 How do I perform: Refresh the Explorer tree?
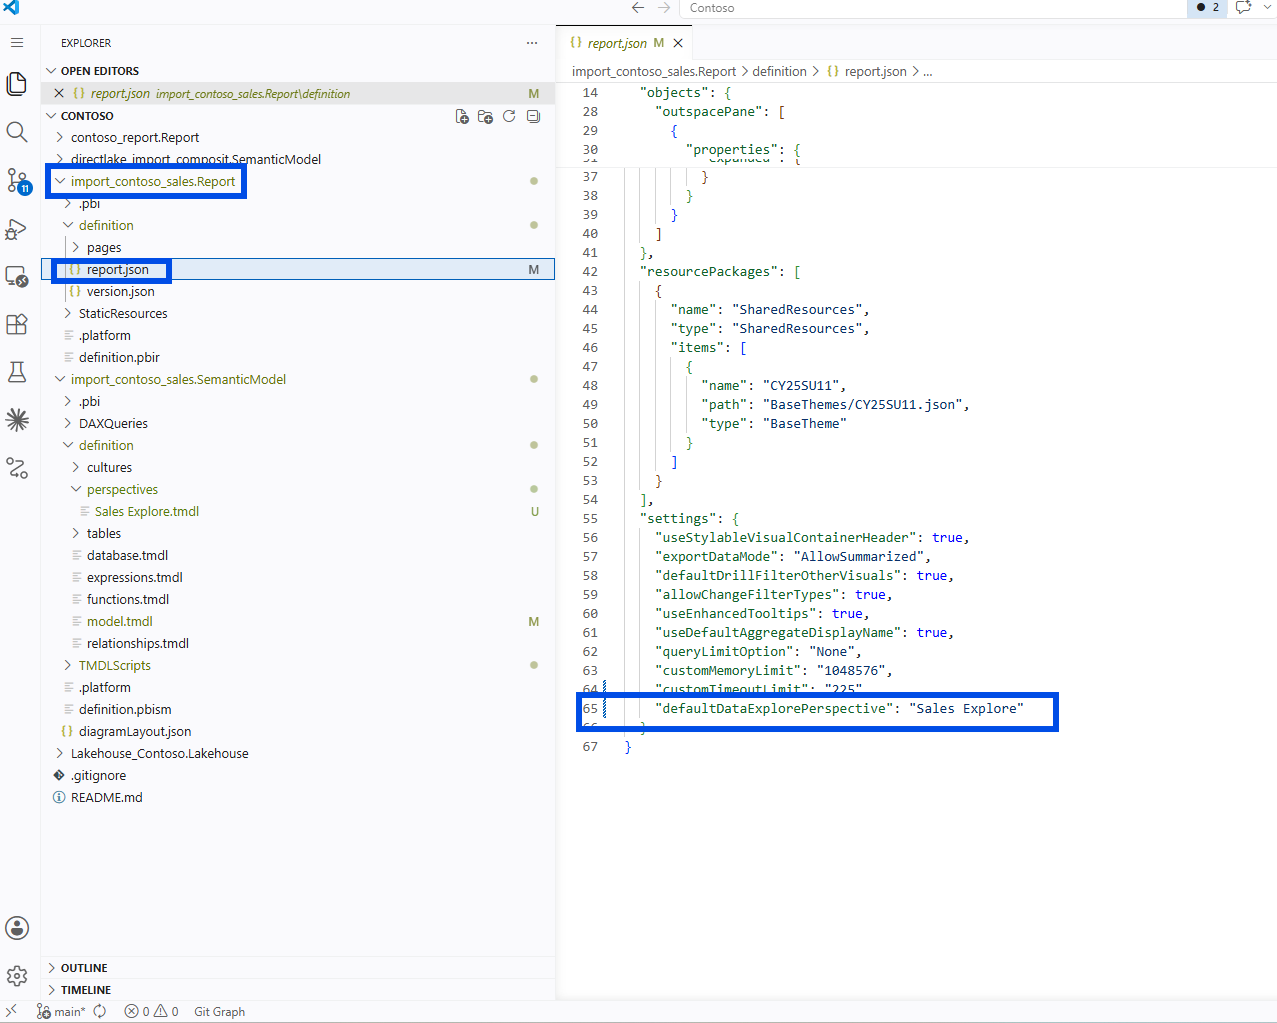[509, 116]
